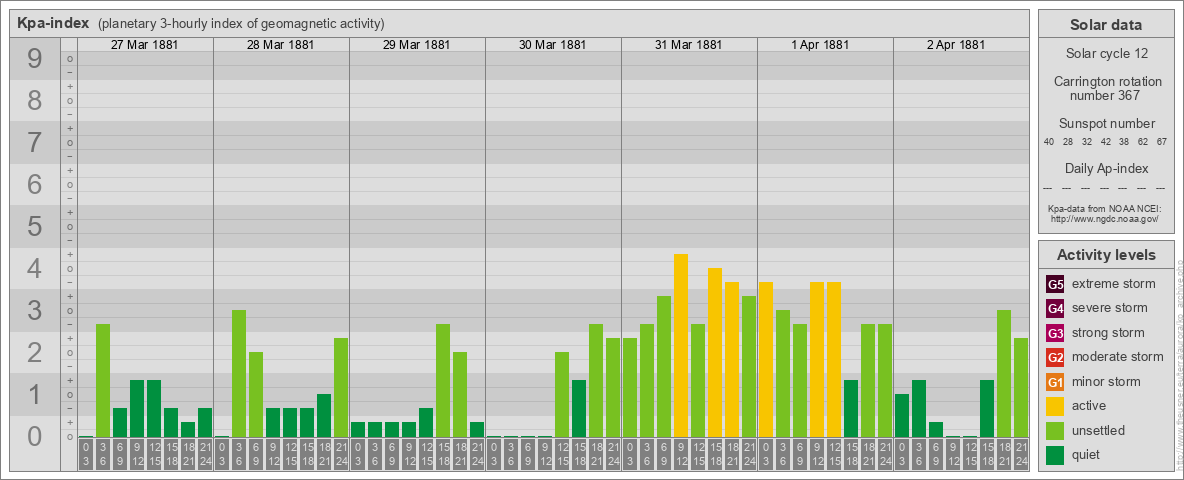
Task: Select the 27 Mar 1881 date header
Action: pos(145,45)
